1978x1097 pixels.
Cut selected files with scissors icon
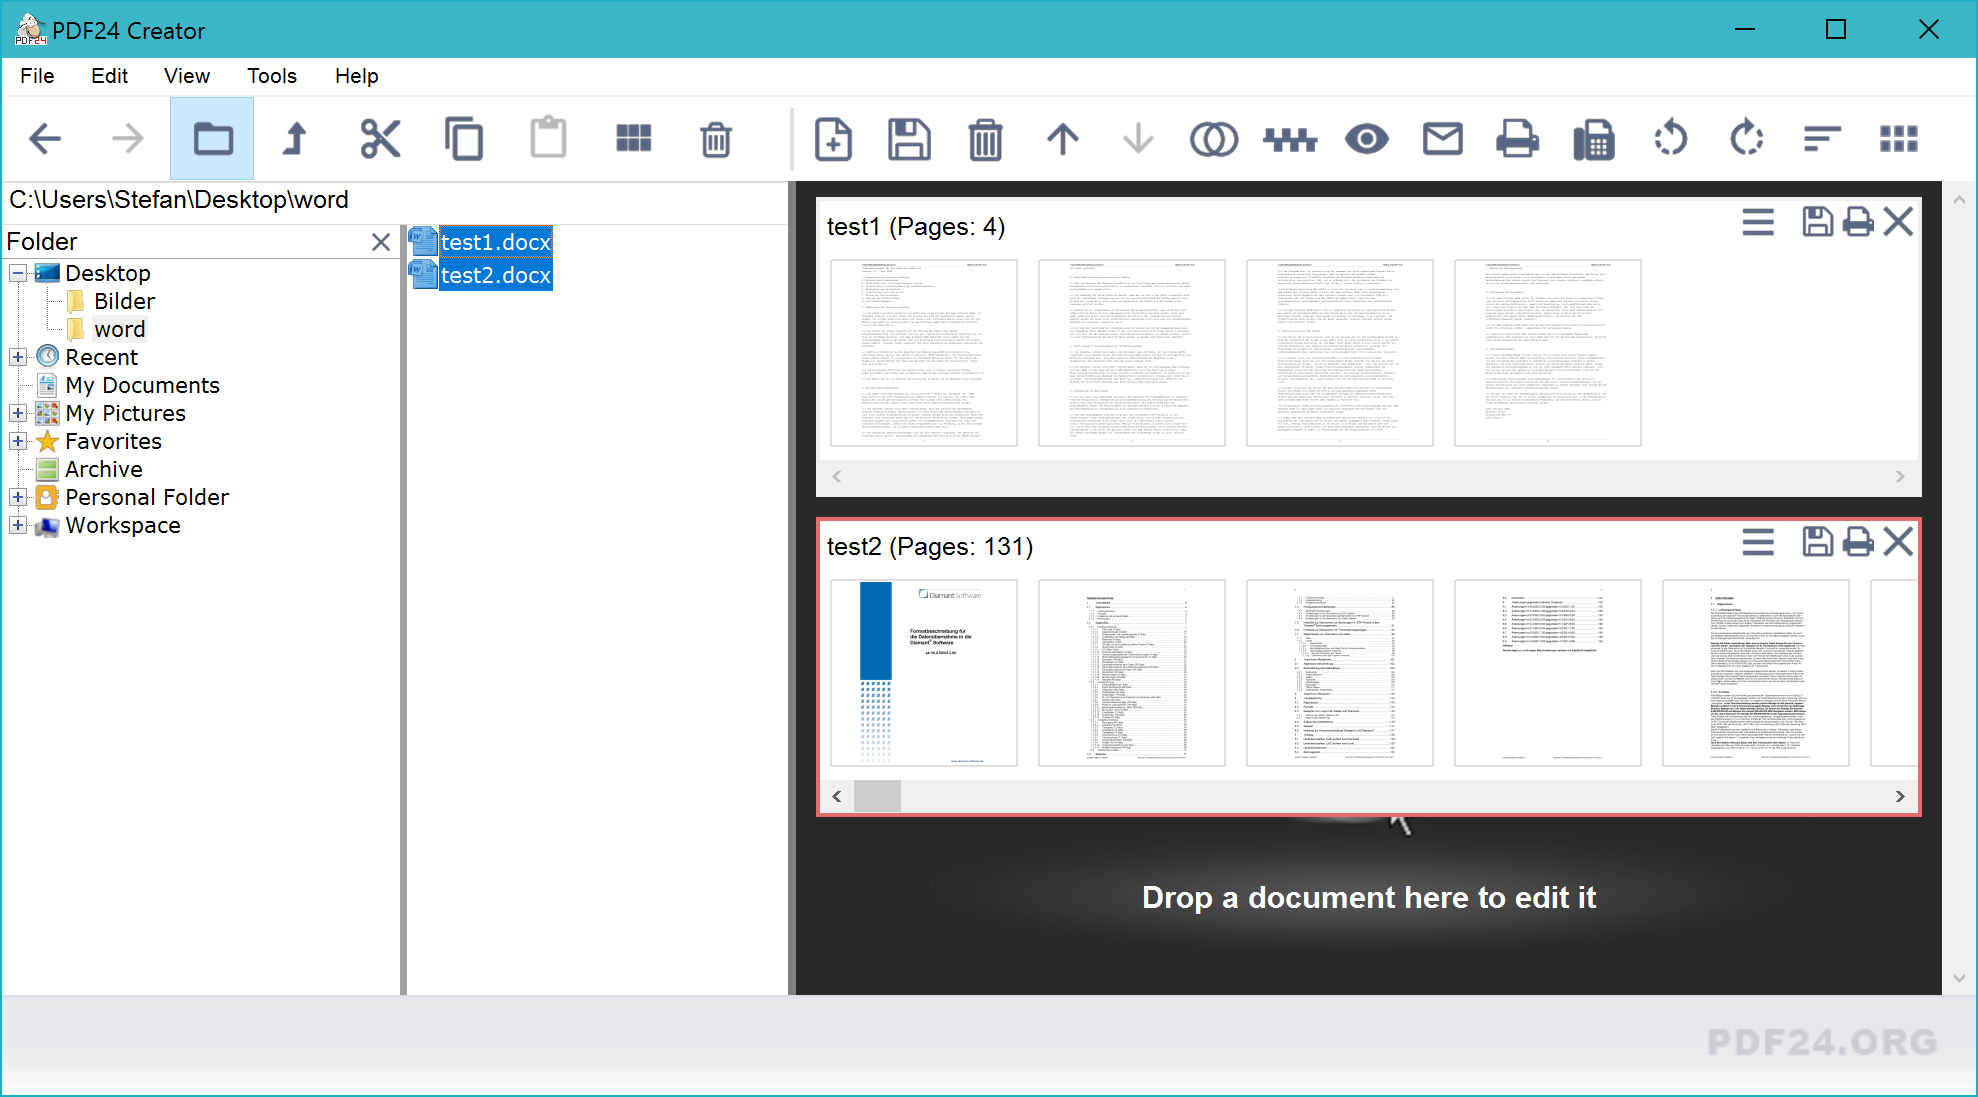click(380, 138)
